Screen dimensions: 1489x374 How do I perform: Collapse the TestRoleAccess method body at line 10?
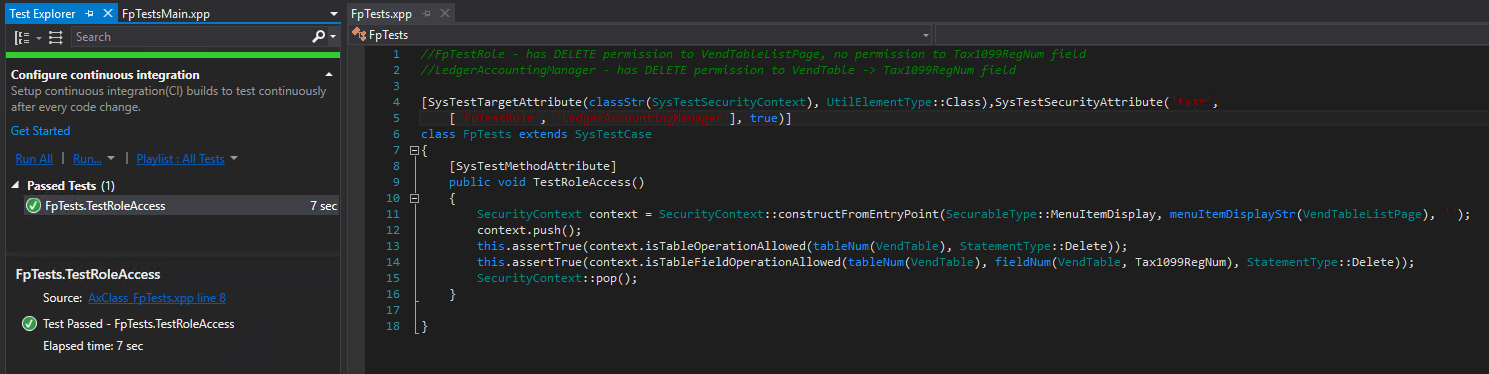pos(415,199)
